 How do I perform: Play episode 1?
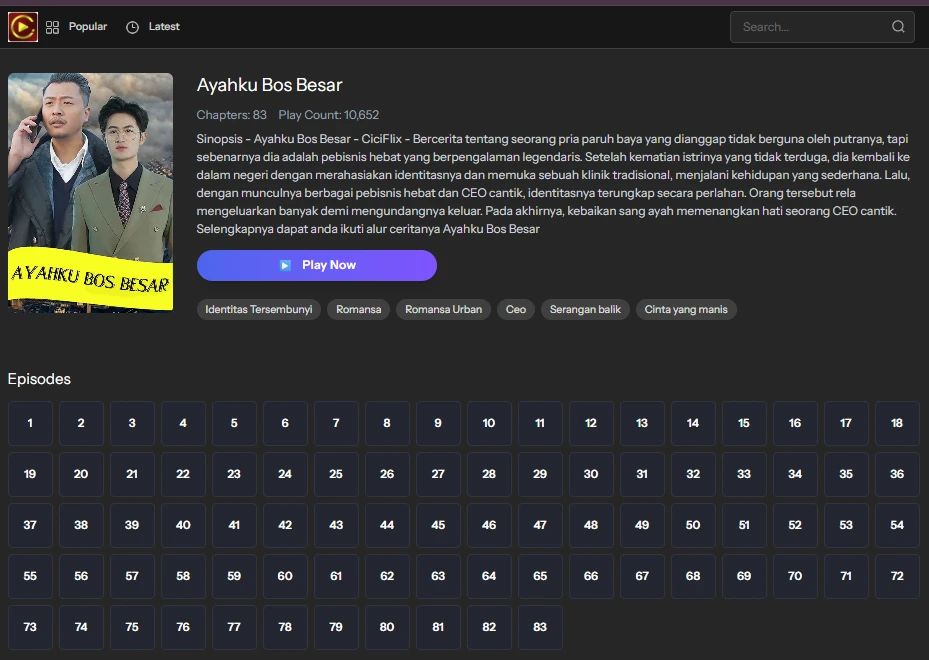pos(30,423)
